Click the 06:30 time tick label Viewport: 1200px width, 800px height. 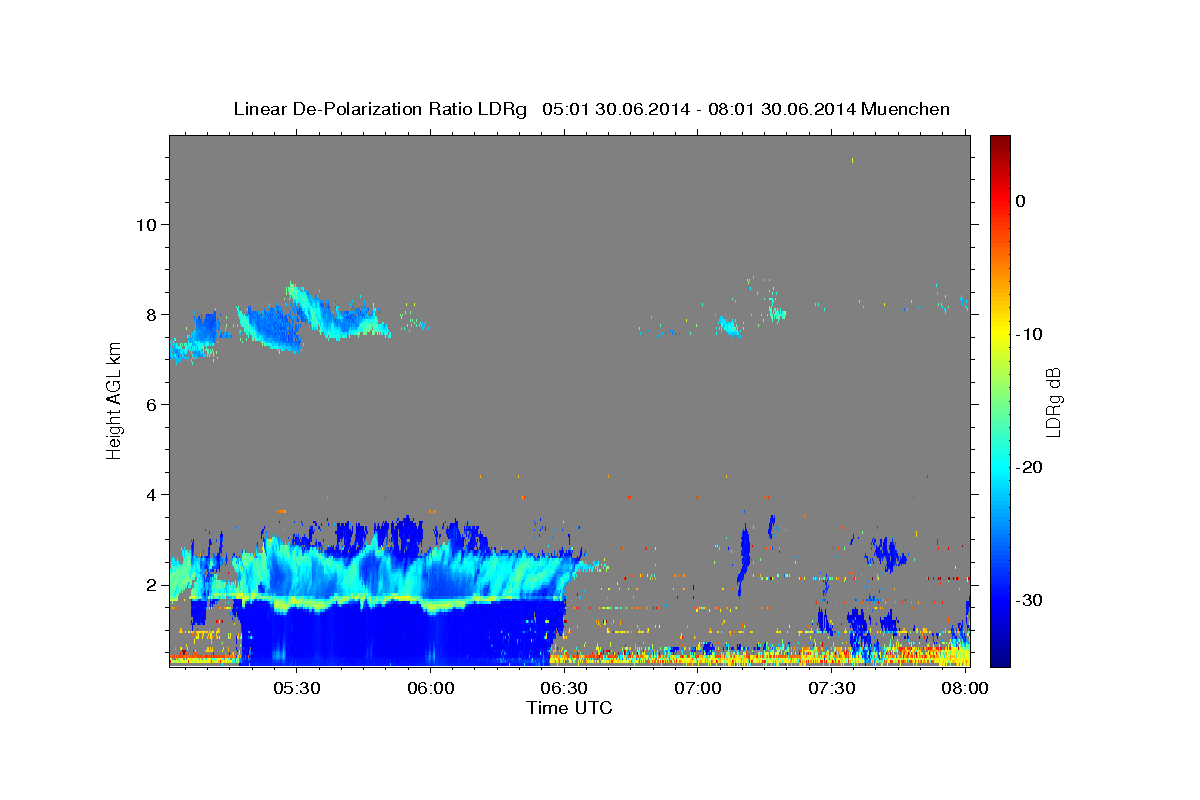click(x=564, y=689)
